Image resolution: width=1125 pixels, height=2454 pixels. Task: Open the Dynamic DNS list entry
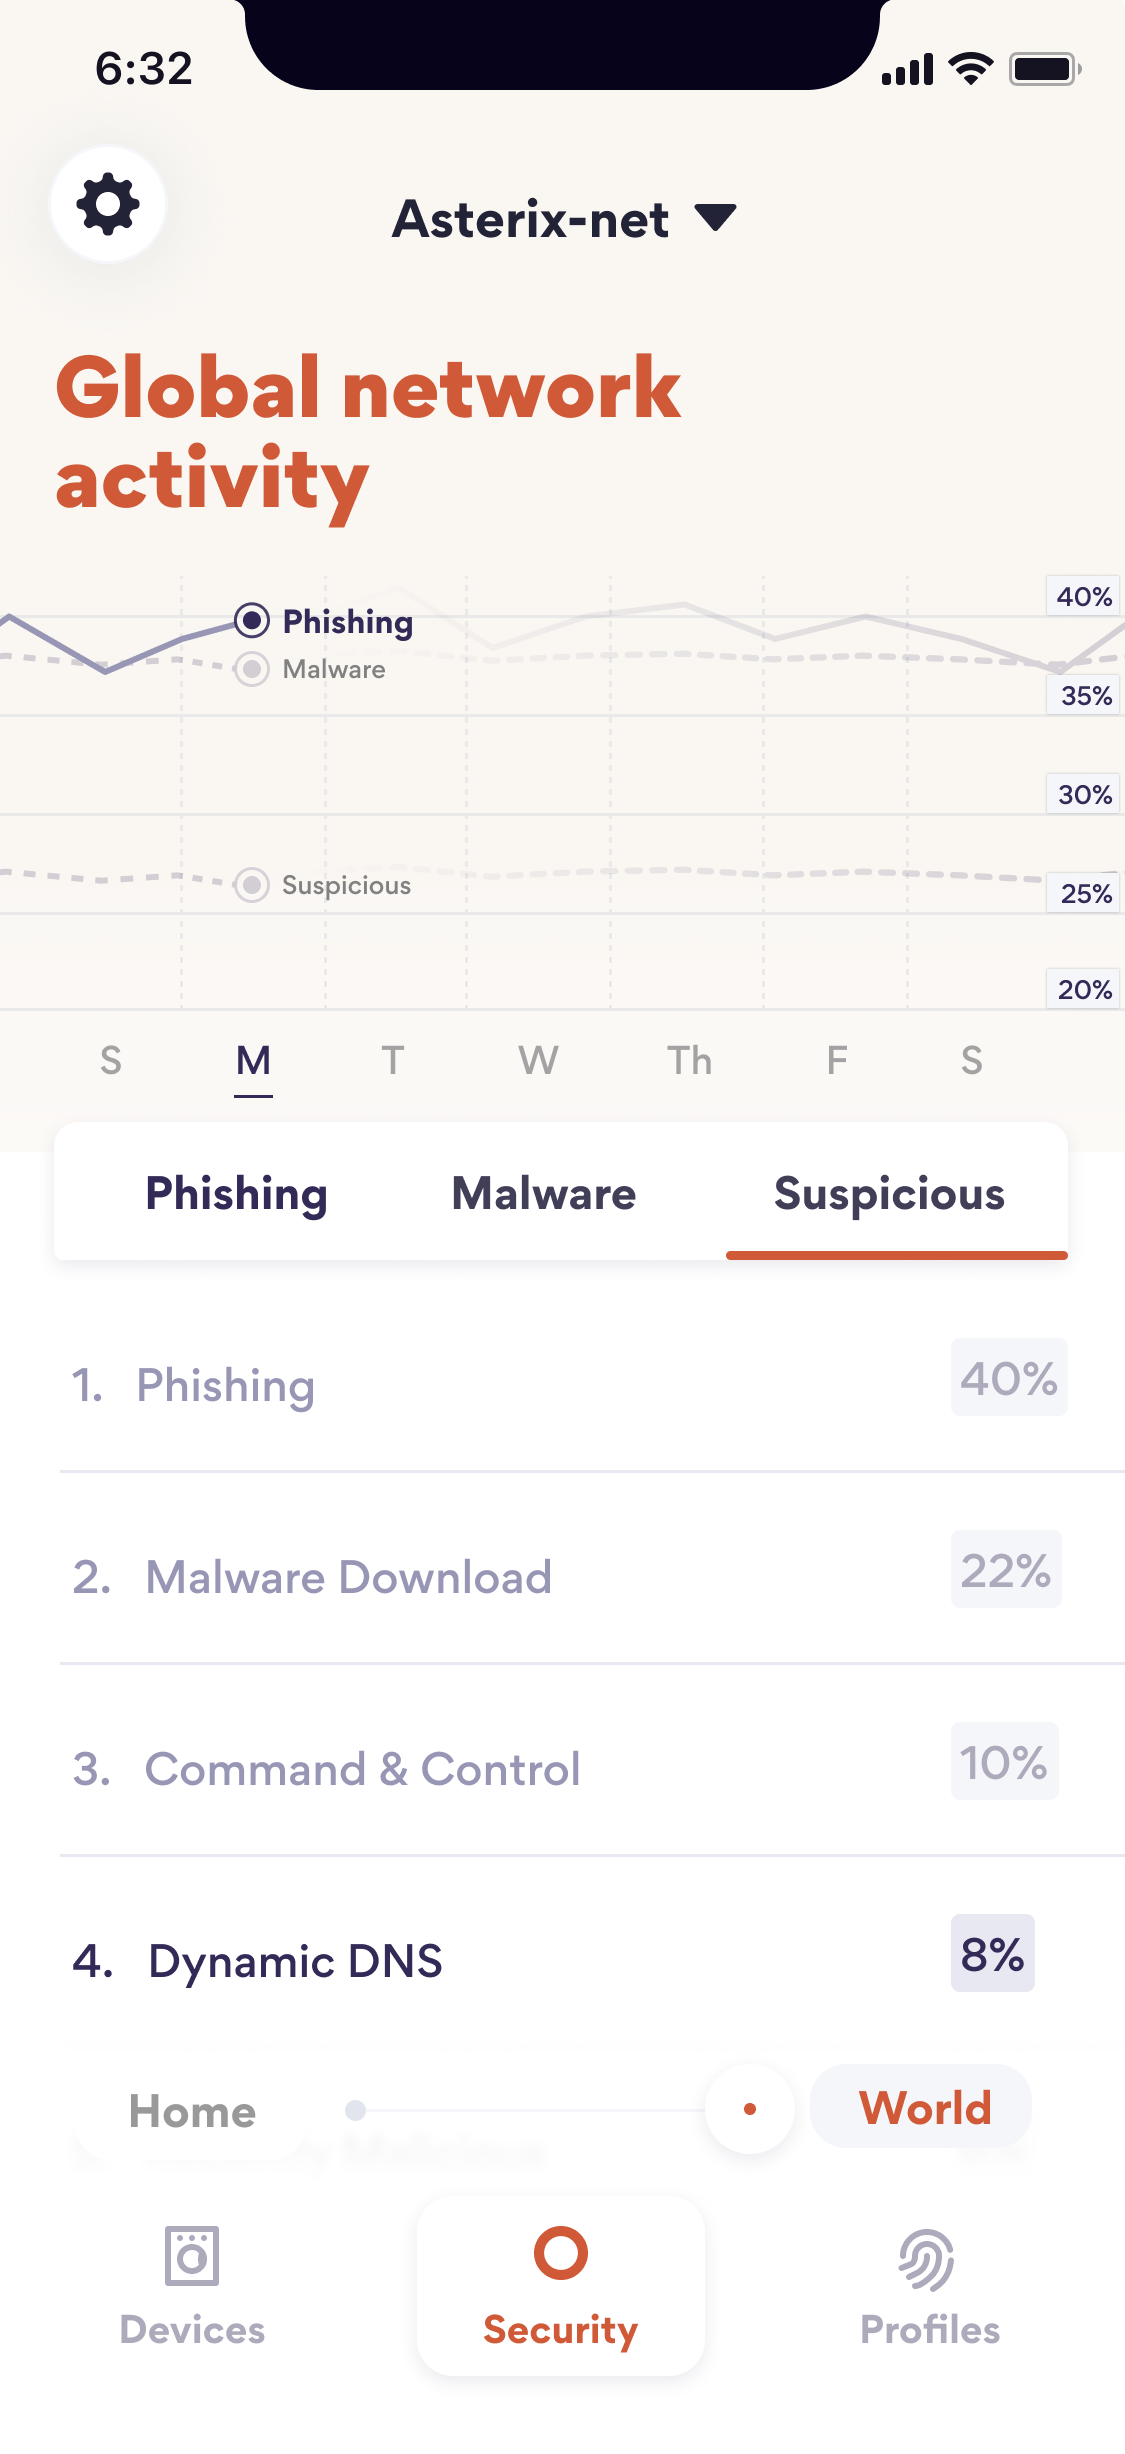point(296,1961)
